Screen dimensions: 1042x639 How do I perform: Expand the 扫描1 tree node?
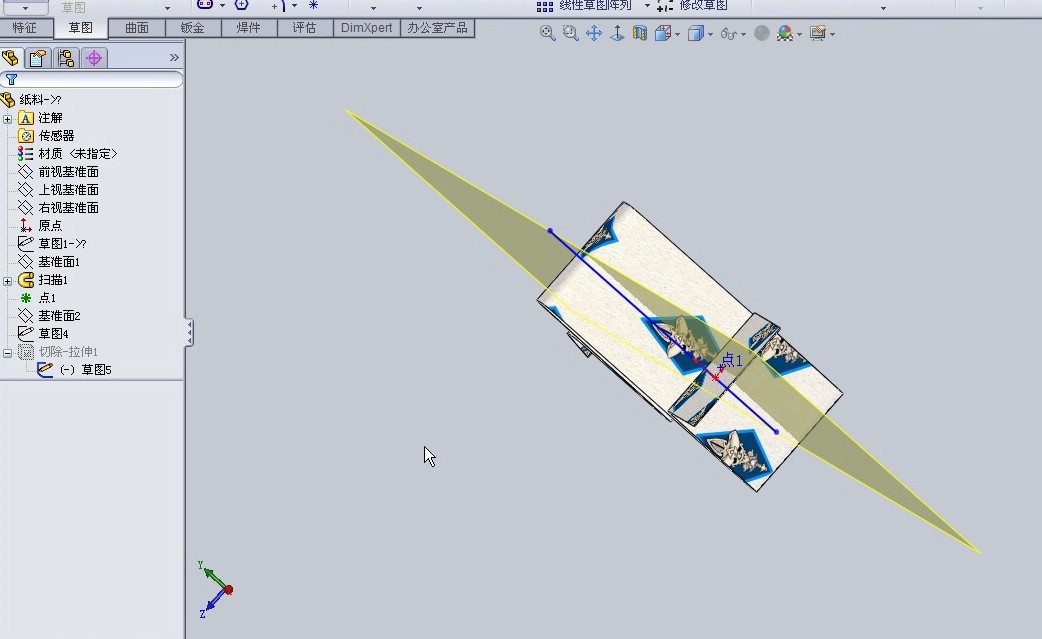(x=7, y=281)
